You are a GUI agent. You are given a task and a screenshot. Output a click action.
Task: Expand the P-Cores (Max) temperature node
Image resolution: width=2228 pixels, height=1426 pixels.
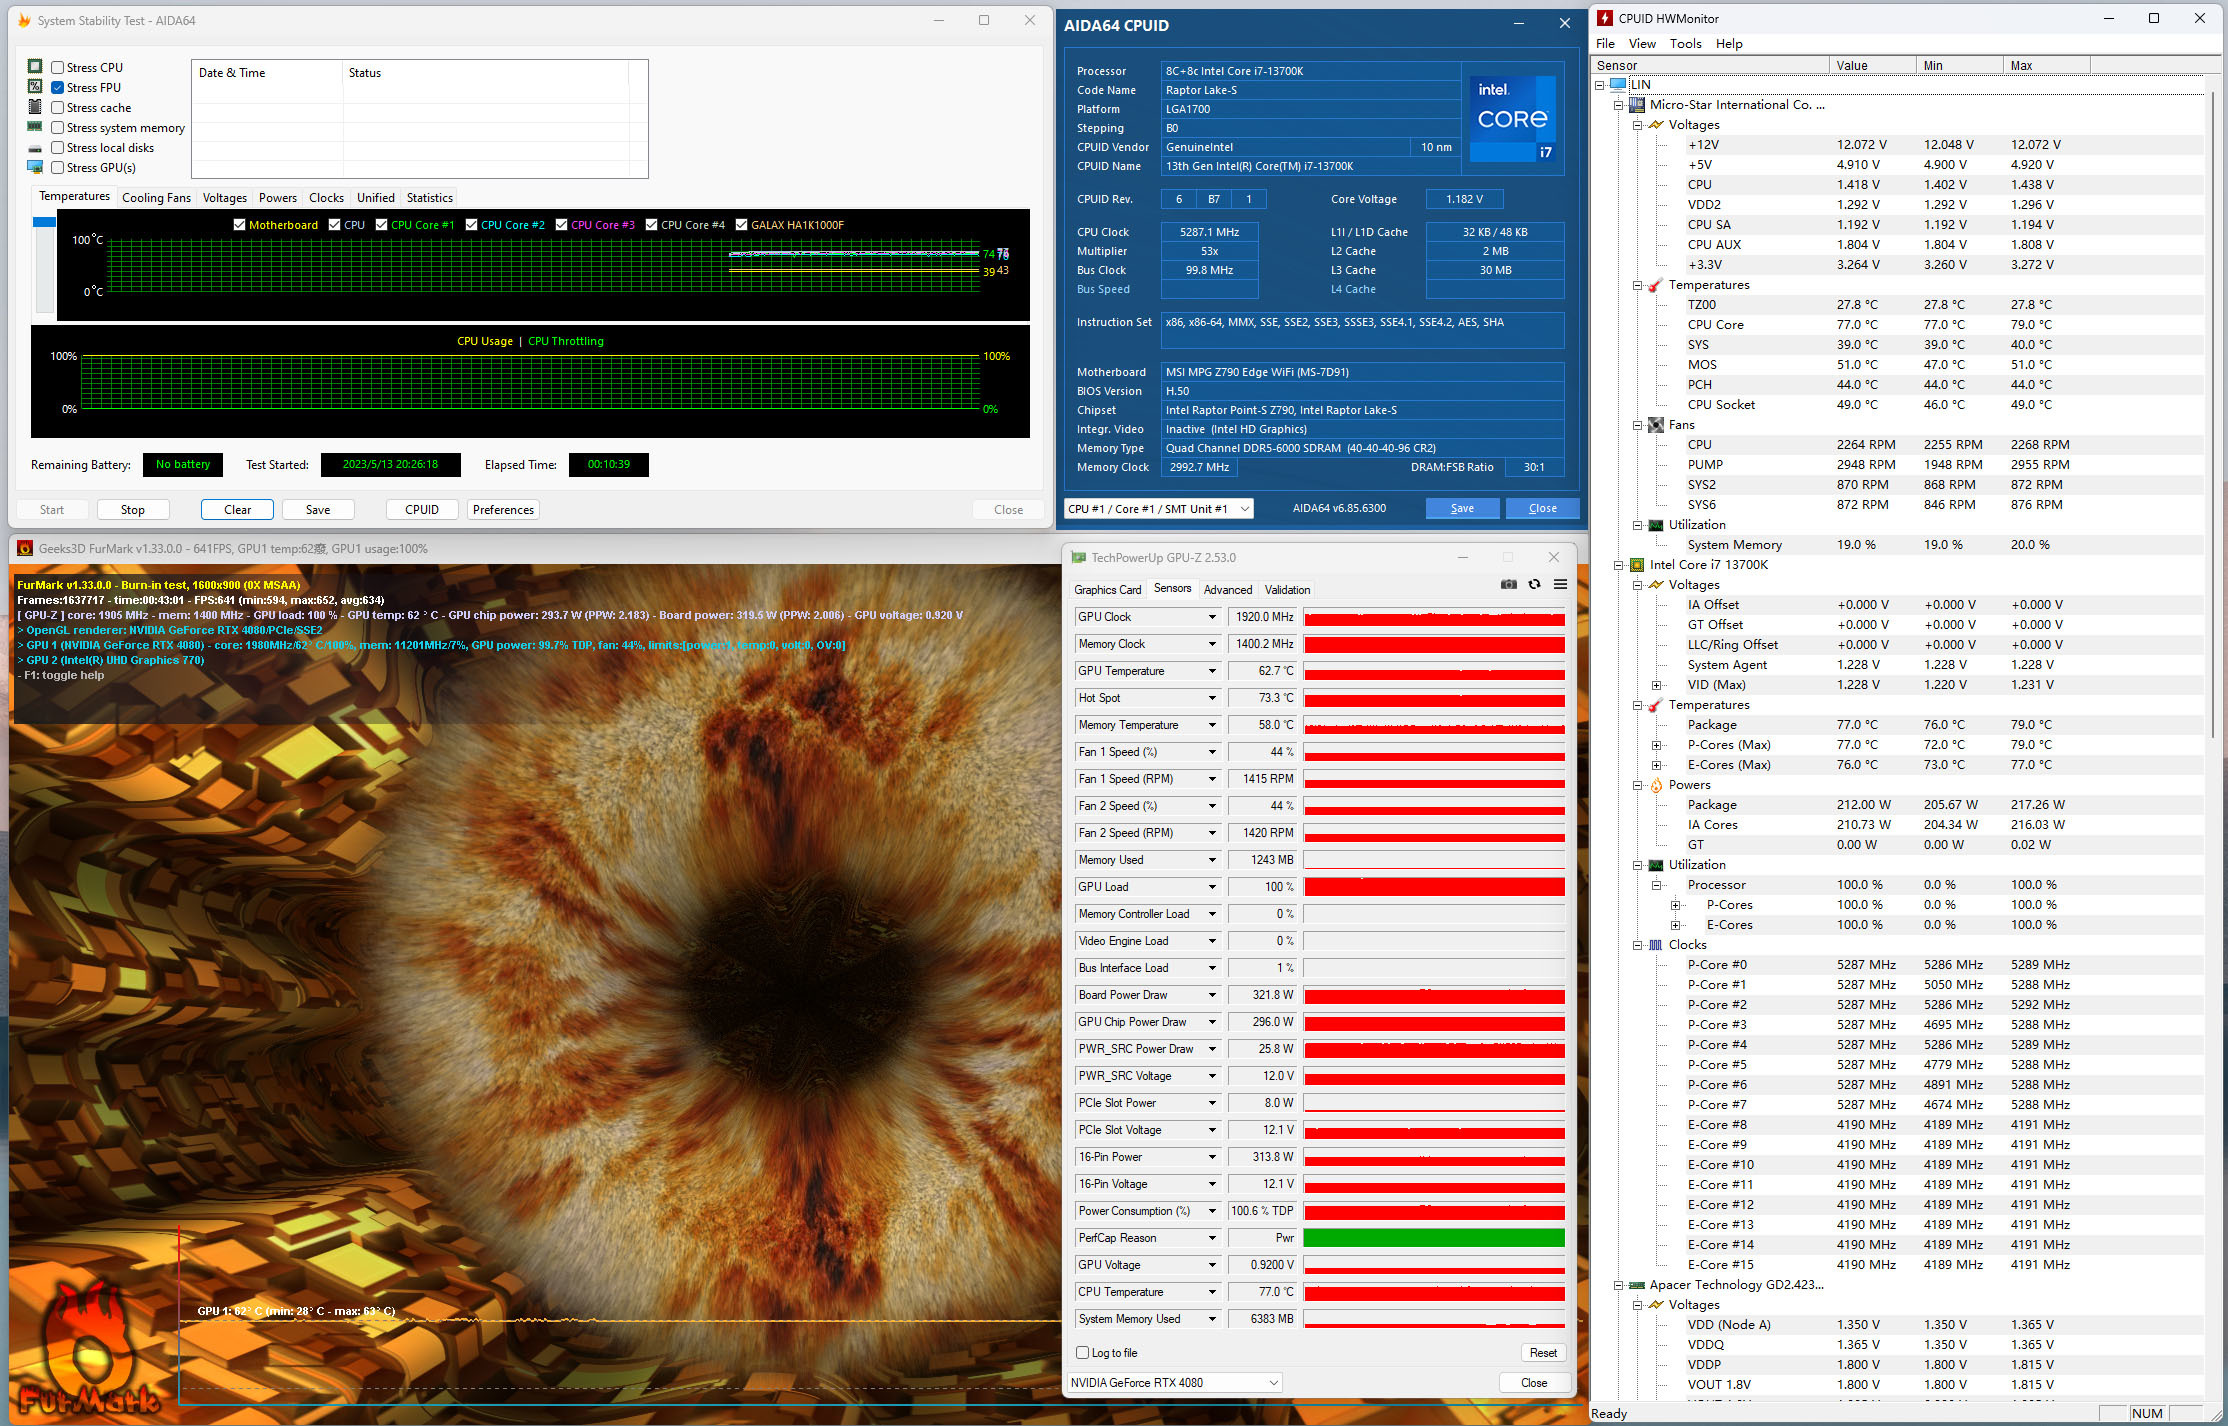pos(1656,745)
